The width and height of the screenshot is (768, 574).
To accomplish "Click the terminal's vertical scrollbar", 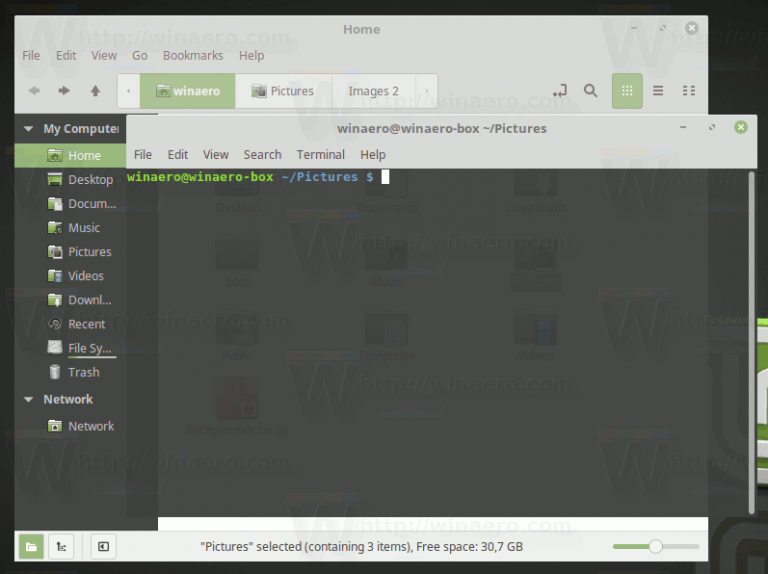I will point(752,343).
